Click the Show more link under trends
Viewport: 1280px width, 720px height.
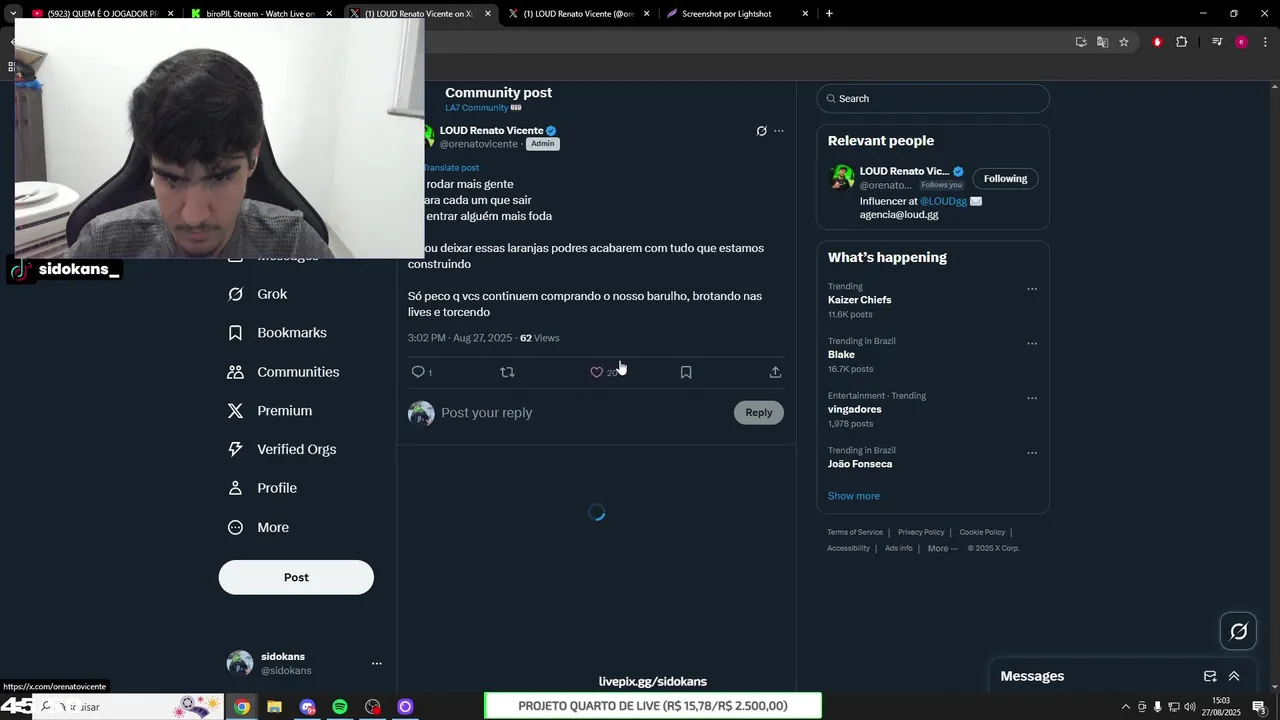coord(853,496)
